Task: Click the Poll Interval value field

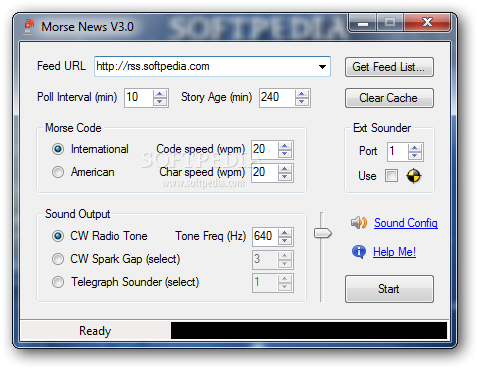Action: 139,98
